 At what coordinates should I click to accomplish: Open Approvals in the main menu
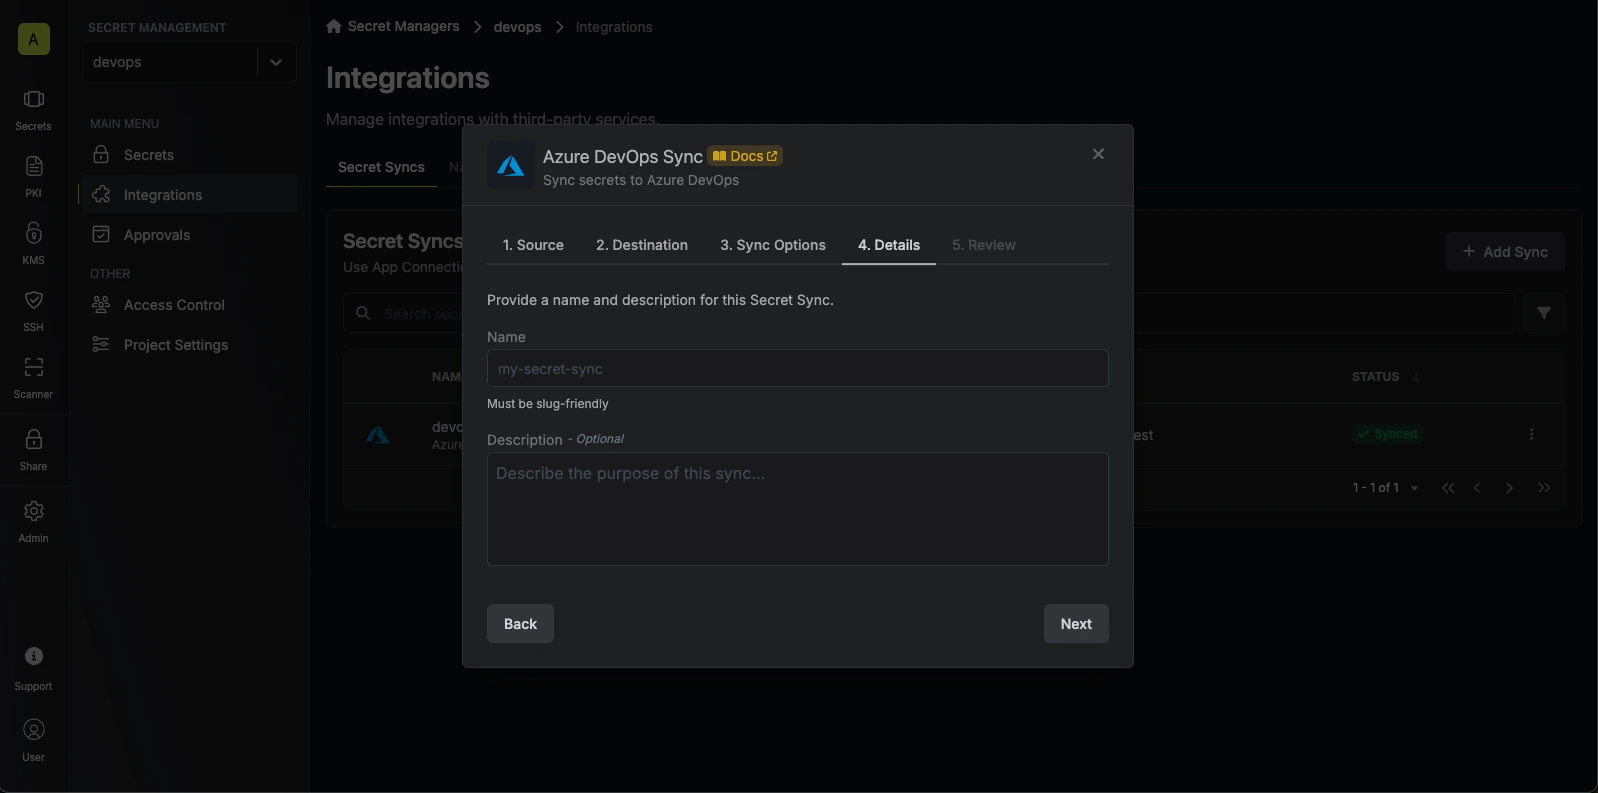click(188, 235)
